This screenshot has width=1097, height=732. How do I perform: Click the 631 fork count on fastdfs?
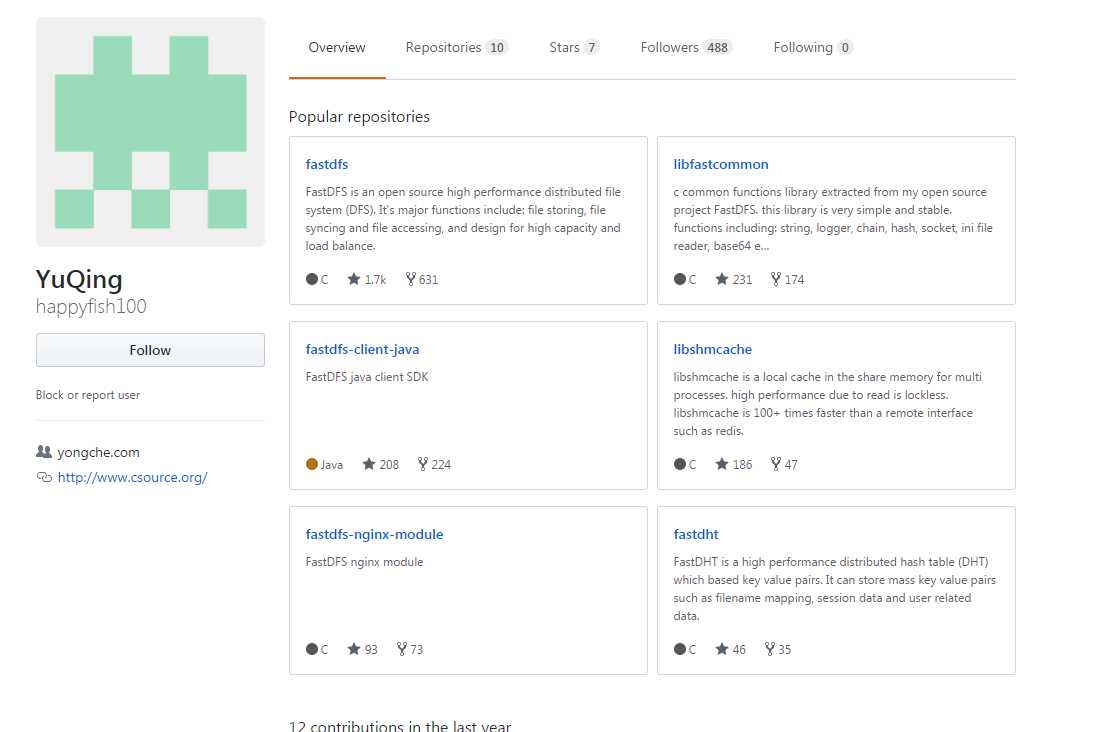(428, 279)
